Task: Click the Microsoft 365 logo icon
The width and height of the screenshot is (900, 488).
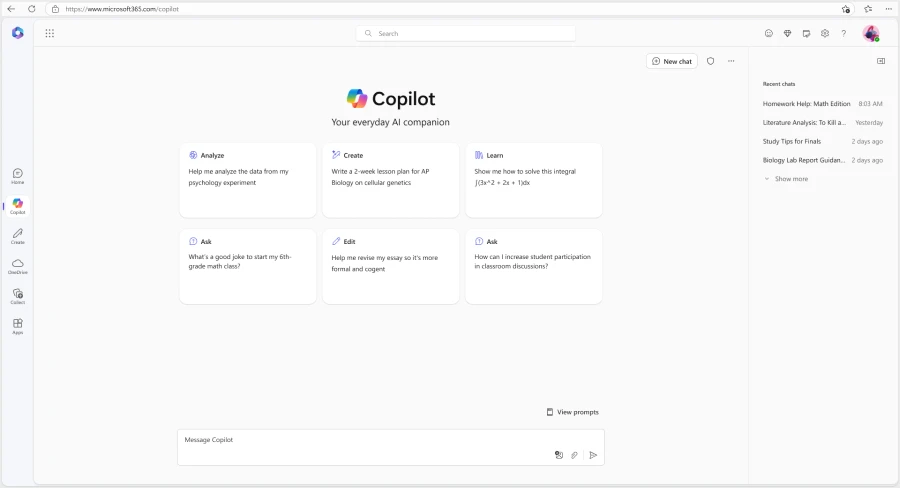Action: (x=18, y=33)
